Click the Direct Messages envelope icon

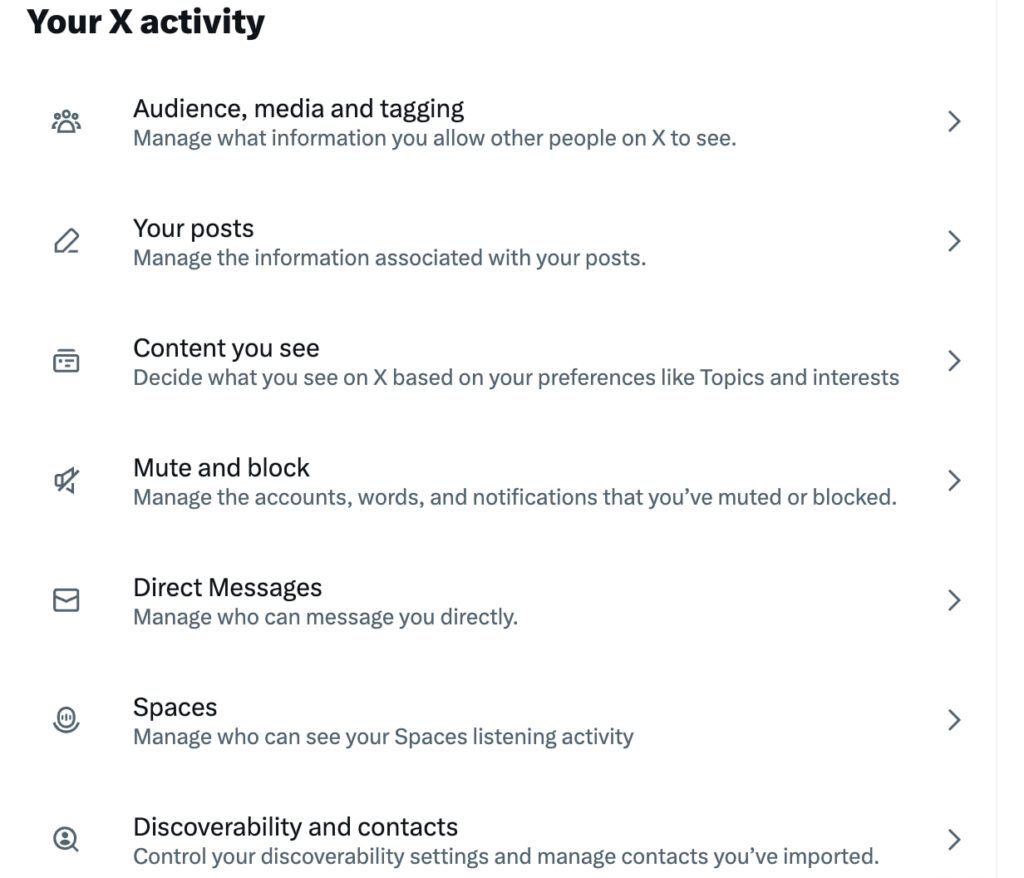pyautogui.click(x=66, y=600)
